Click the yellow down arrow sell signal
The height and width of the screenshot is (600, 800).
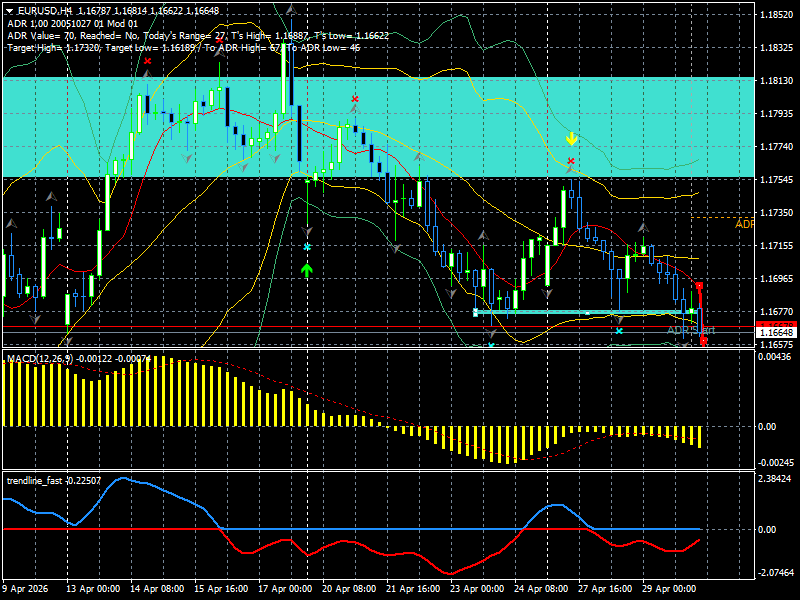tap(571, 138)
